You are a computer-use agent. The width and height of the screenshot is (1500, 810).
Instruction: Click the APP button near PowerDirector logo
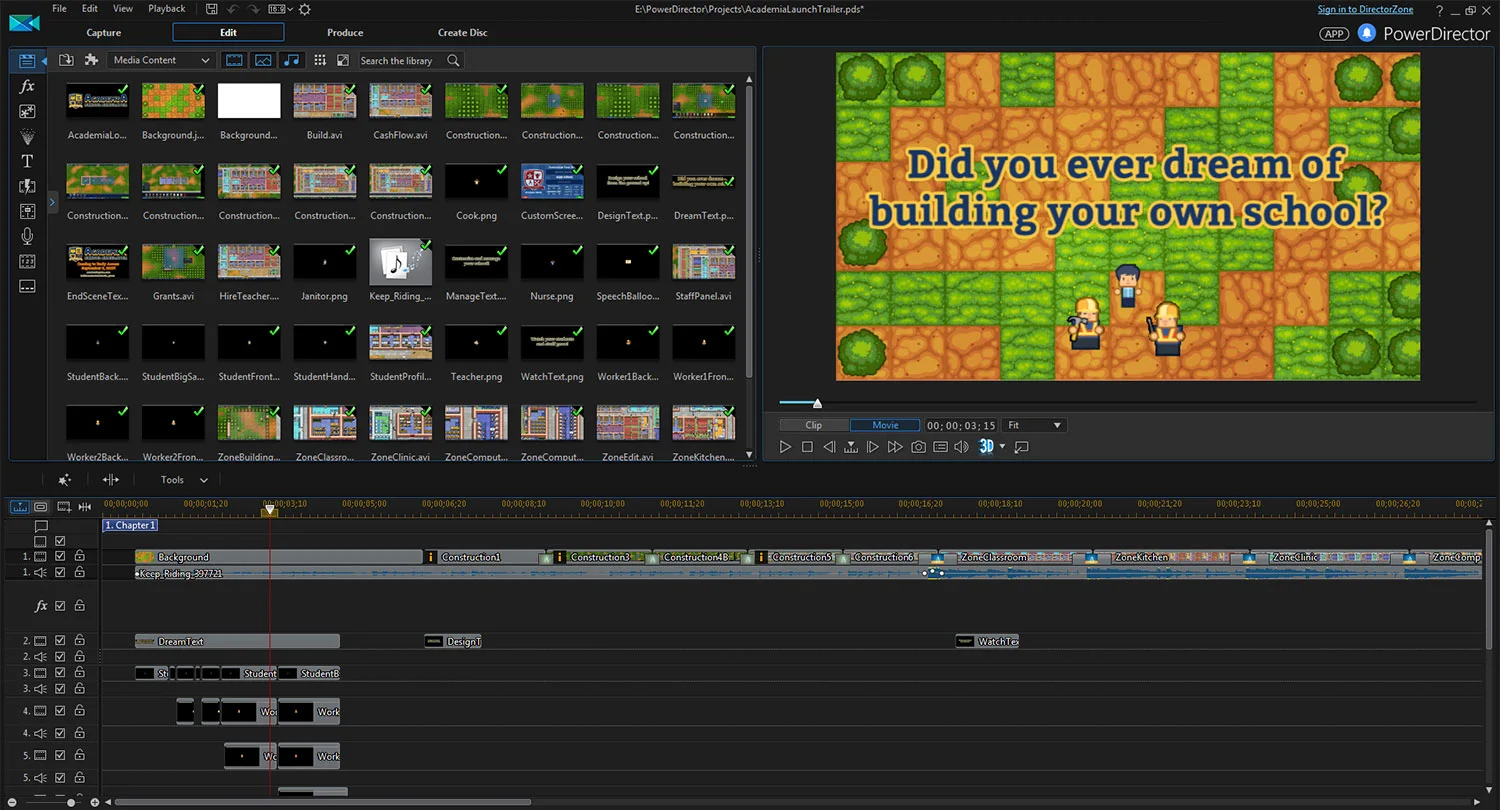(1334, 33)
